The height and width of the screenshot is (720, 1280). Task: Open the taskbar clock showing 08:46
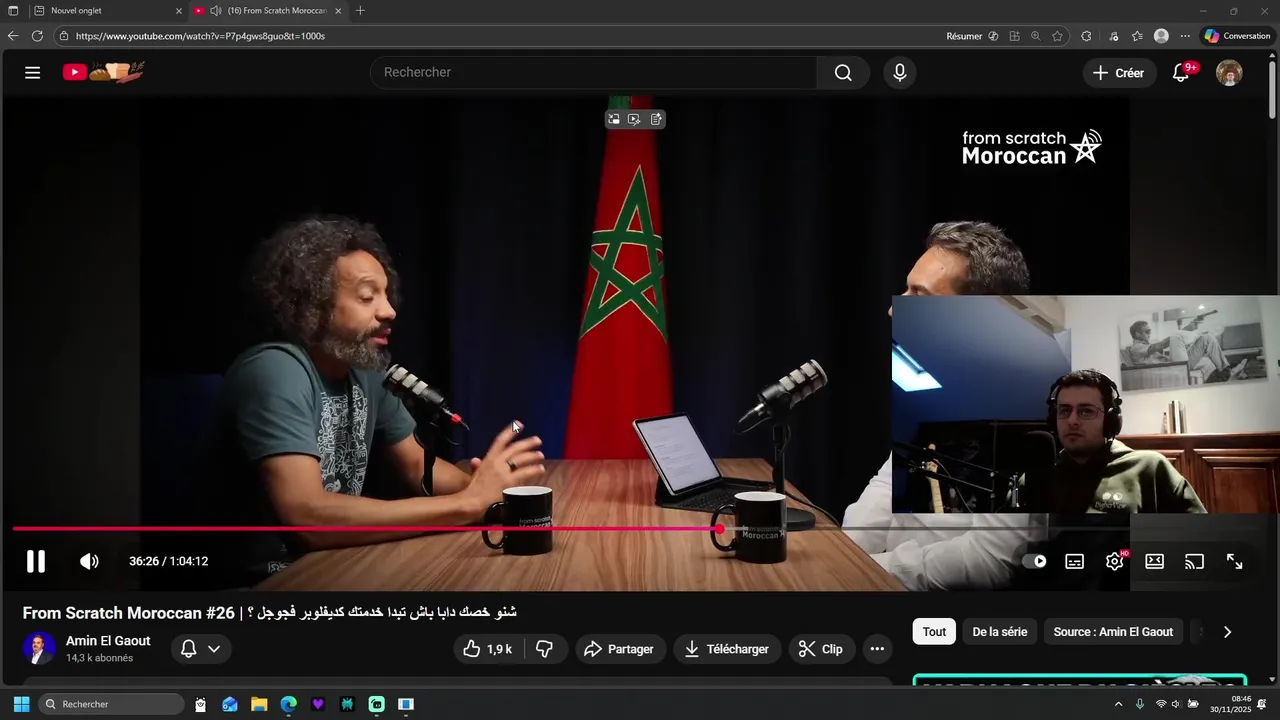point(1231,704)
